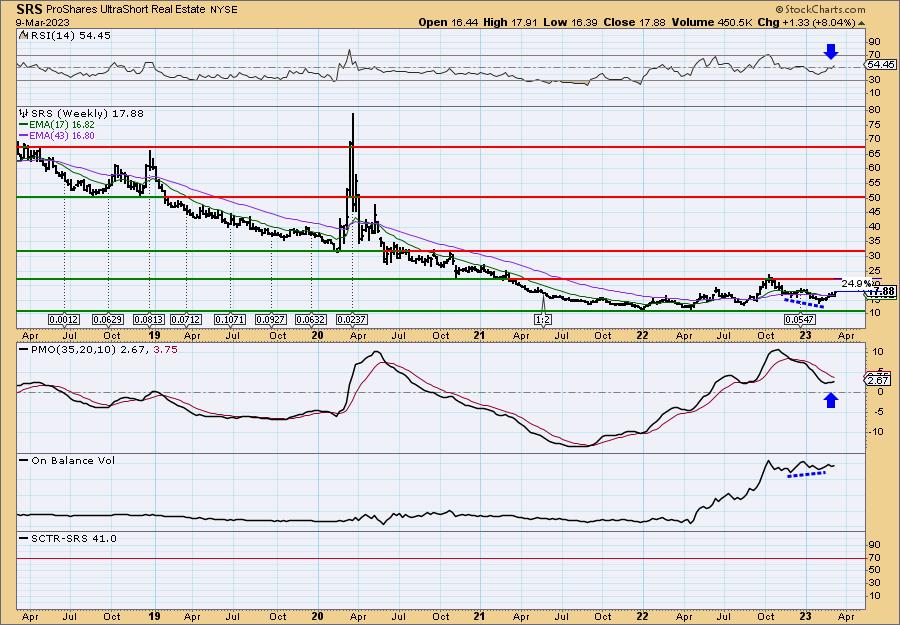Viewport: 900px width, 625px height.
Task: Click the 40 label on price axis
Action: pos(874,226)
